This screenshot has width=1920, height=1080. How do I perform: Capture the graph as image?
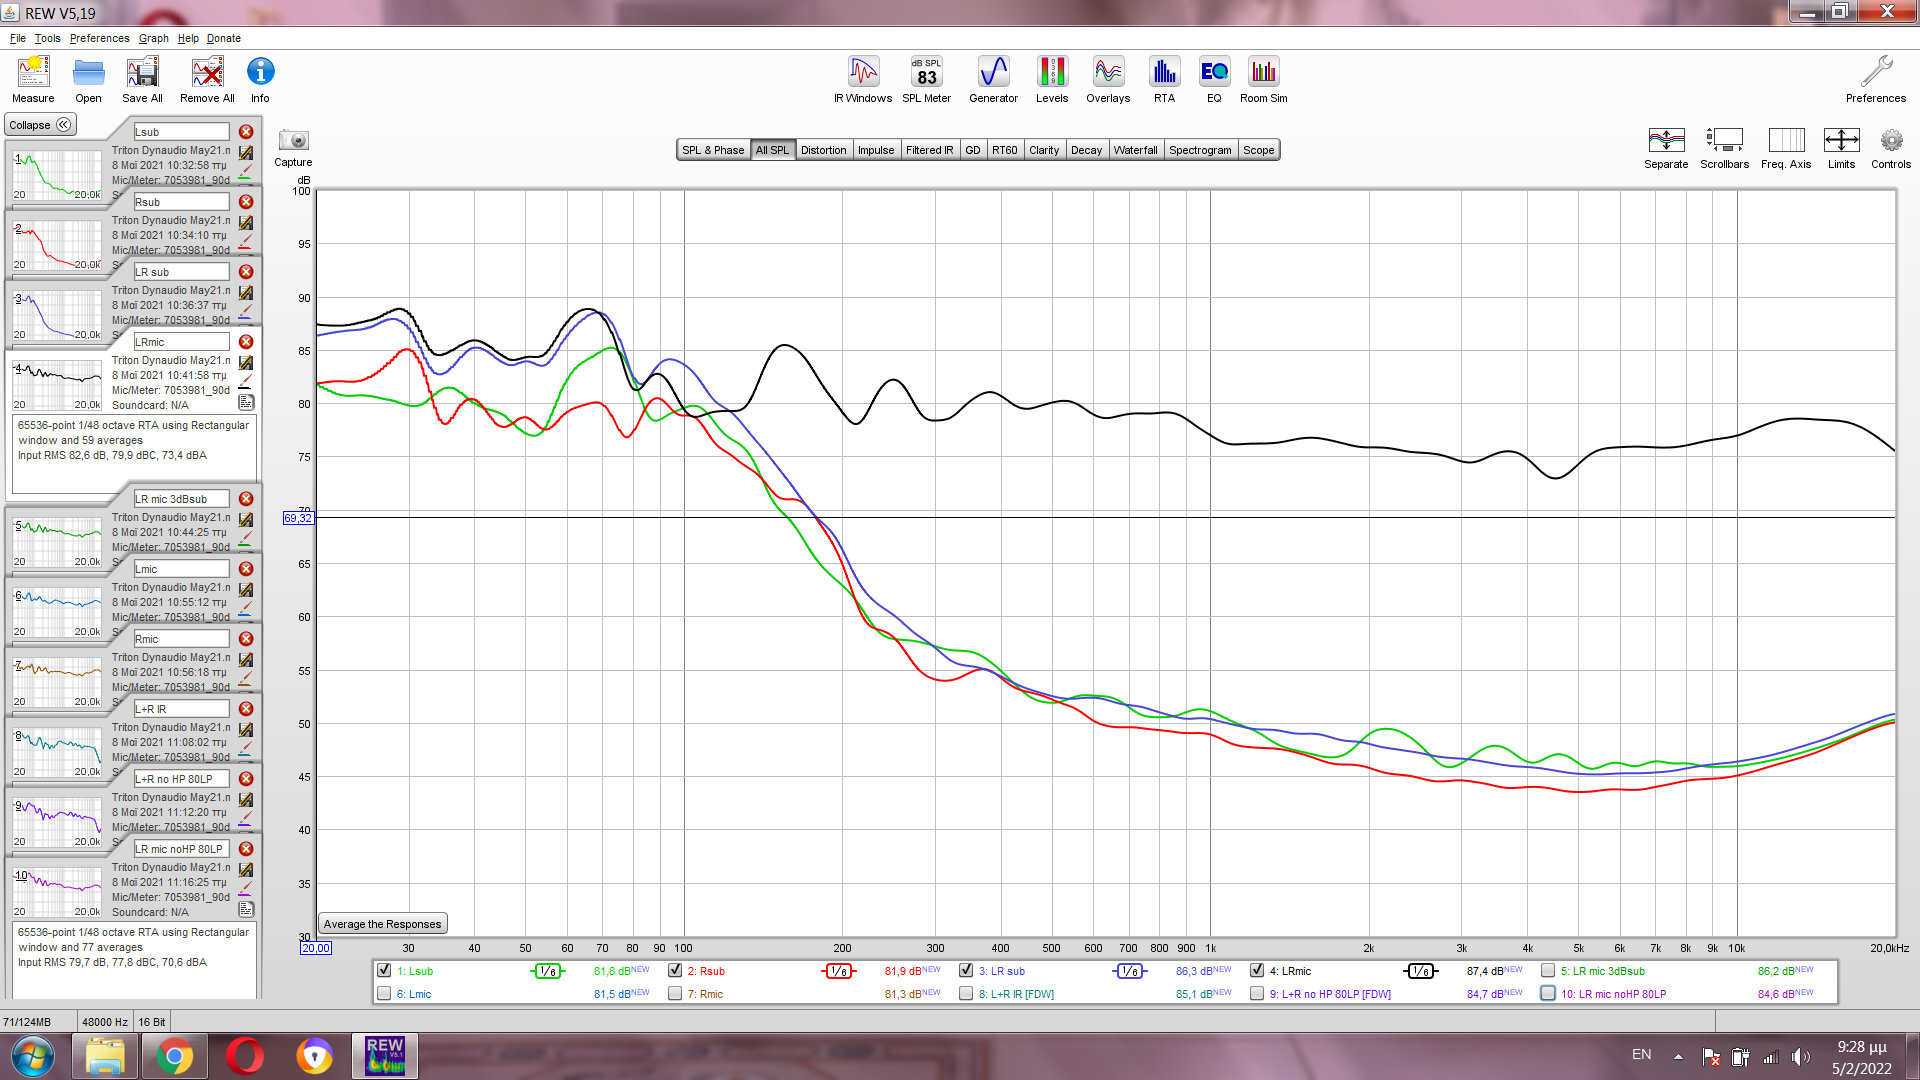(293, 147)
